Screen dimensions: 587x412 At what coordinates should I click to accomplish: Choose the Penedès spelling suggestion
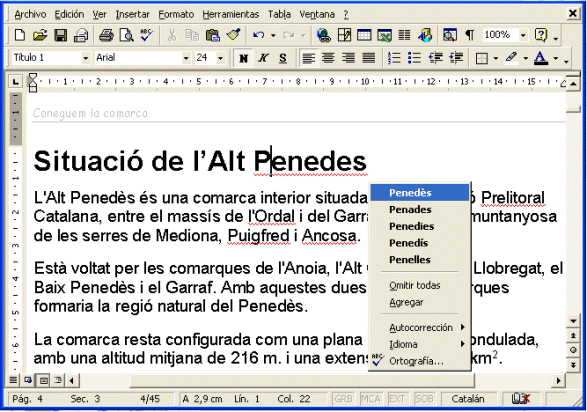pos(420,193)
